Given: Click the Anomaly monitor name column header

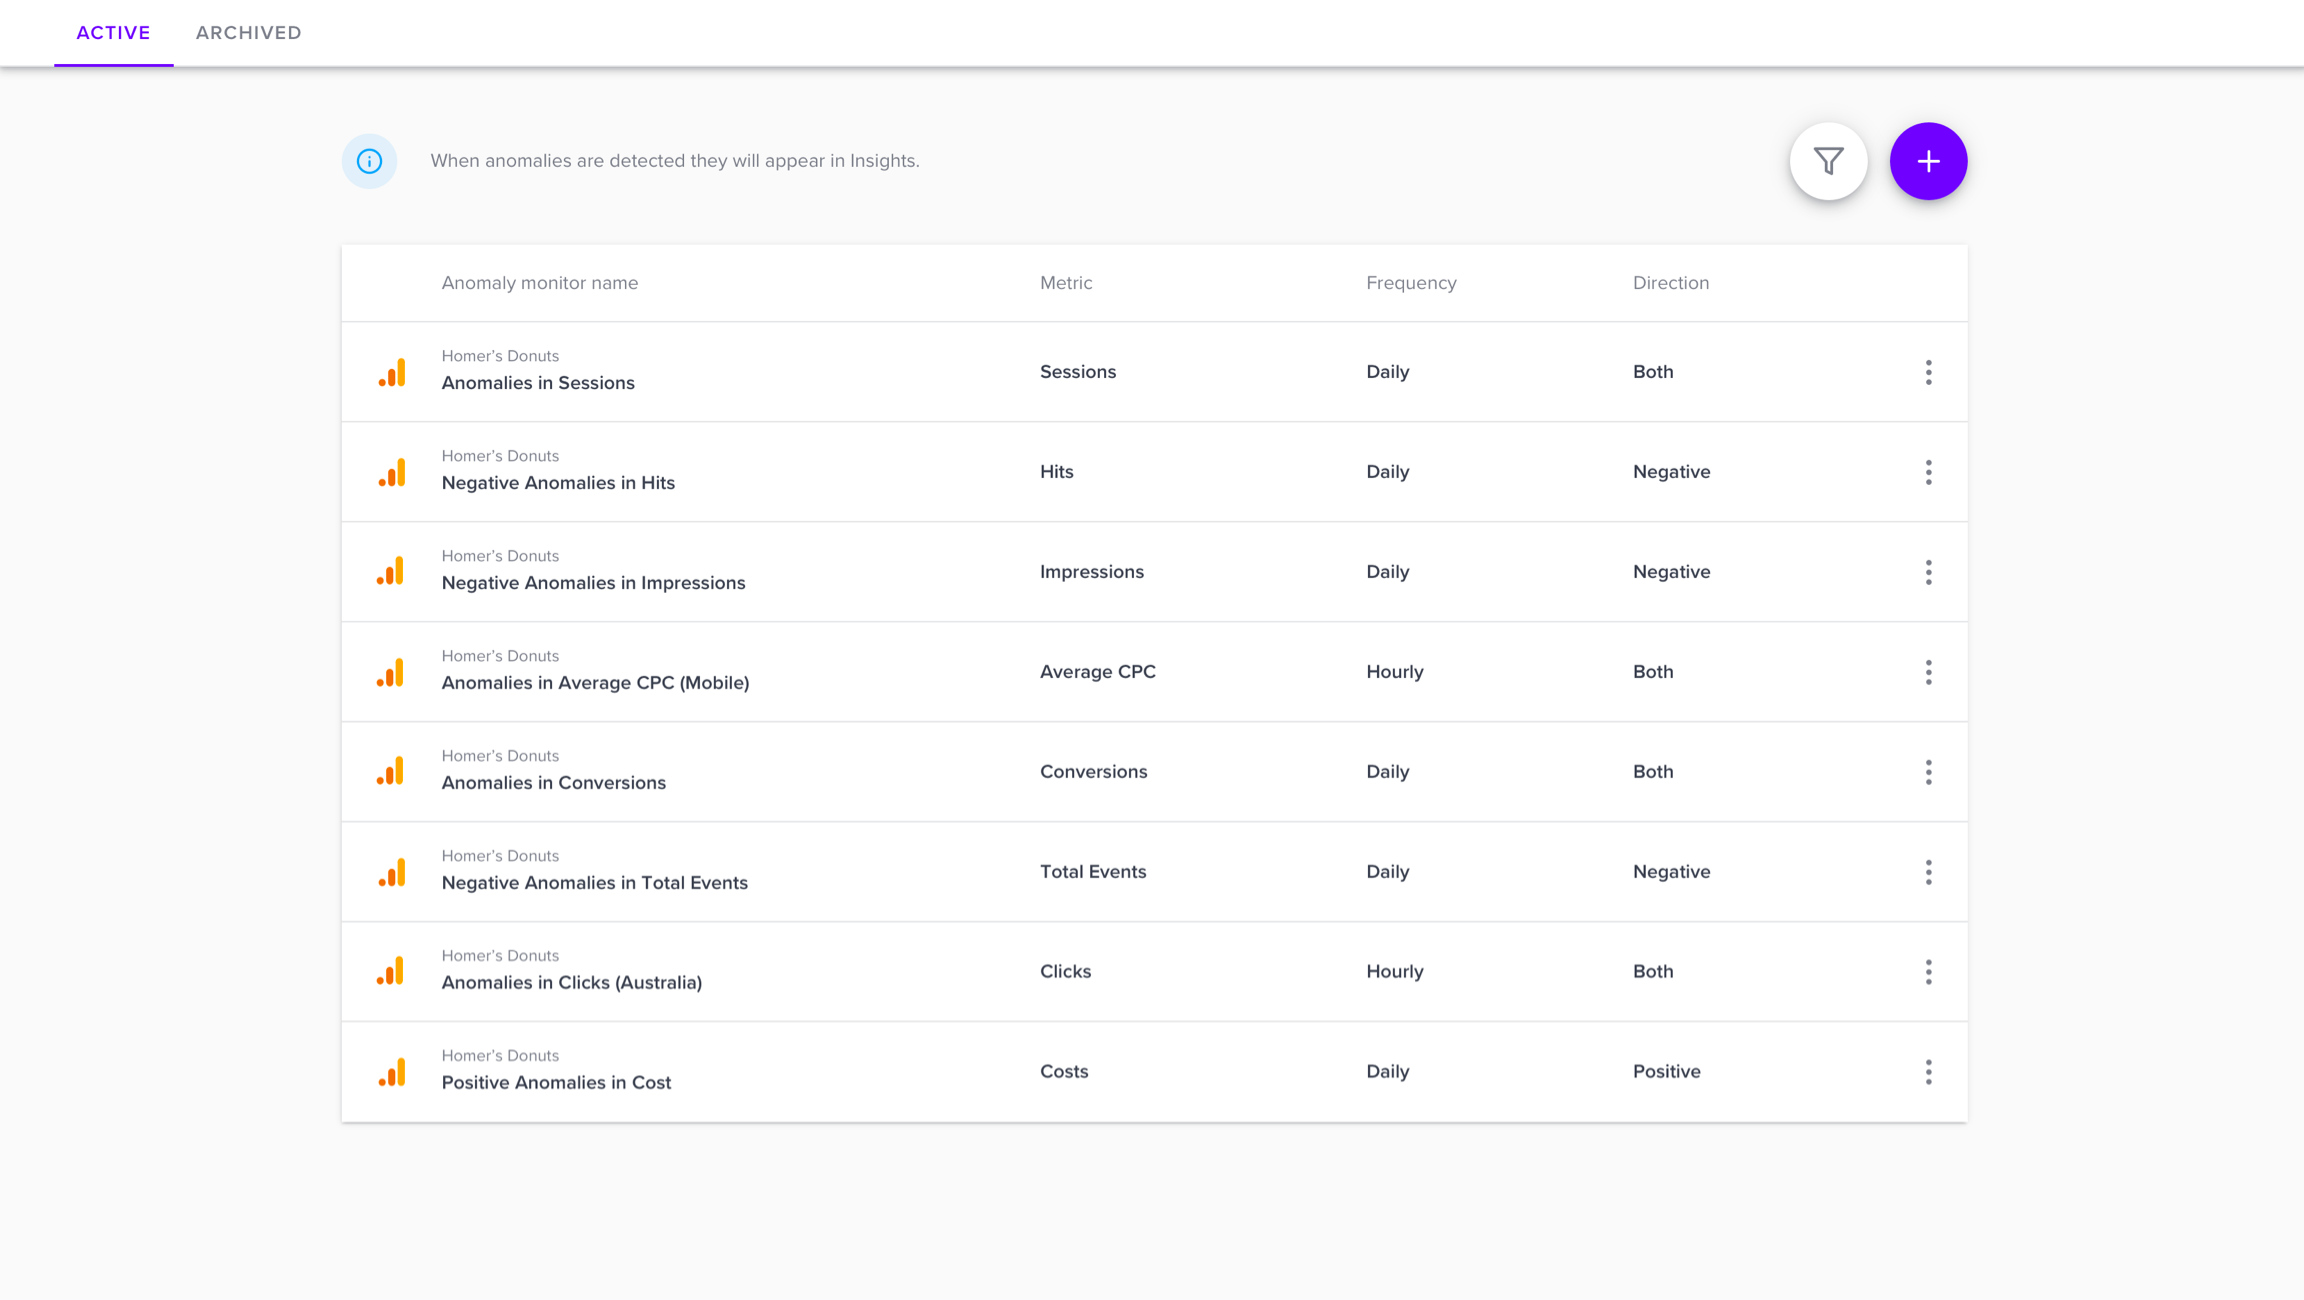Looking at the screenshot, I should click(539, 283).
